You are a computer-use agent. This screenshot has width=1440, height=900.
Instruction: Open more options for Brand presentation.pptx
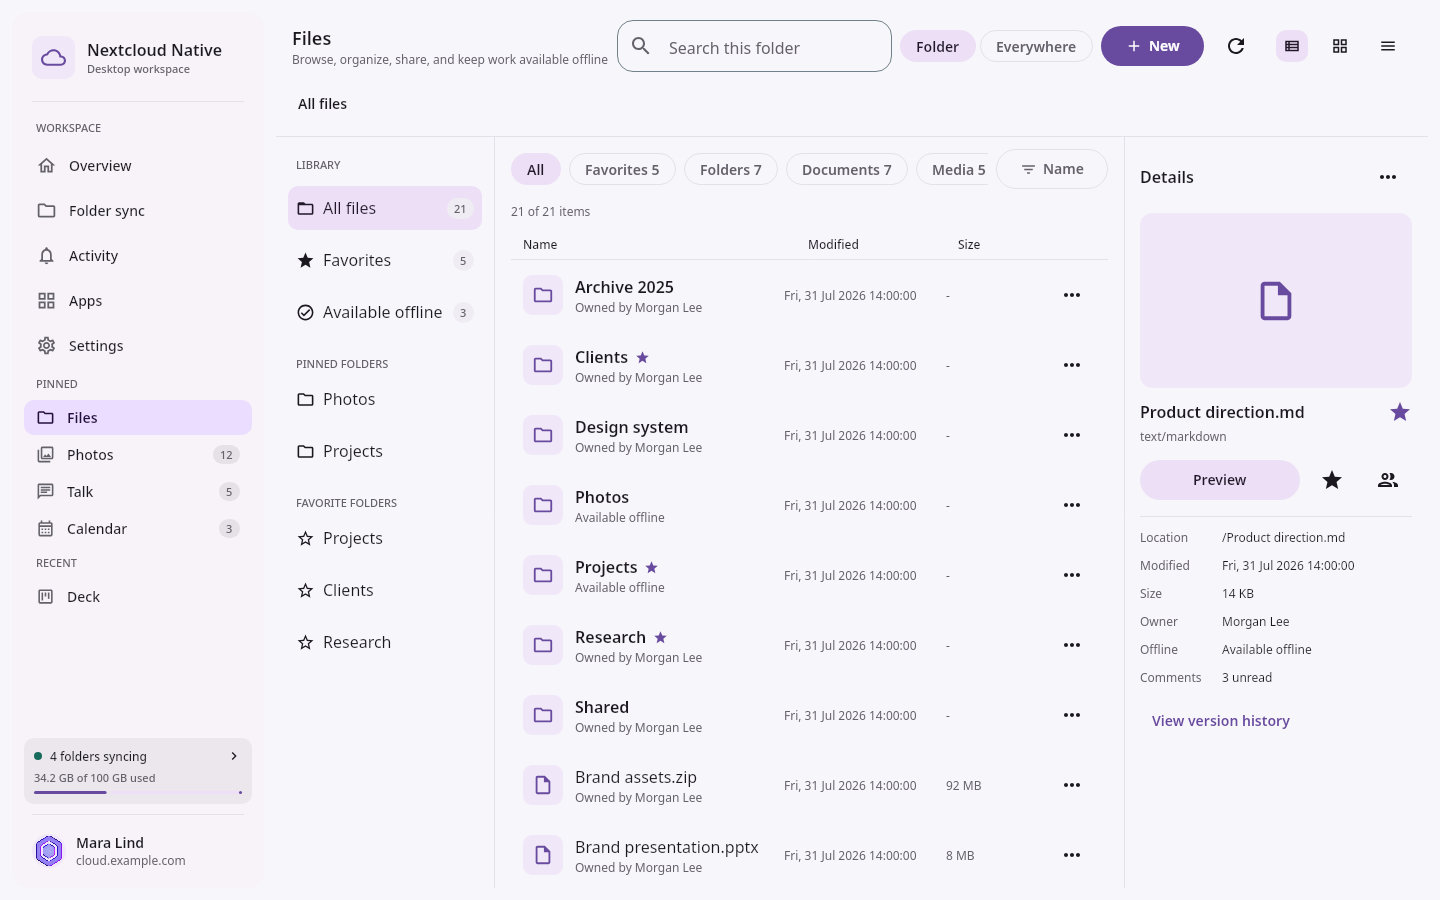(1072, 855)
